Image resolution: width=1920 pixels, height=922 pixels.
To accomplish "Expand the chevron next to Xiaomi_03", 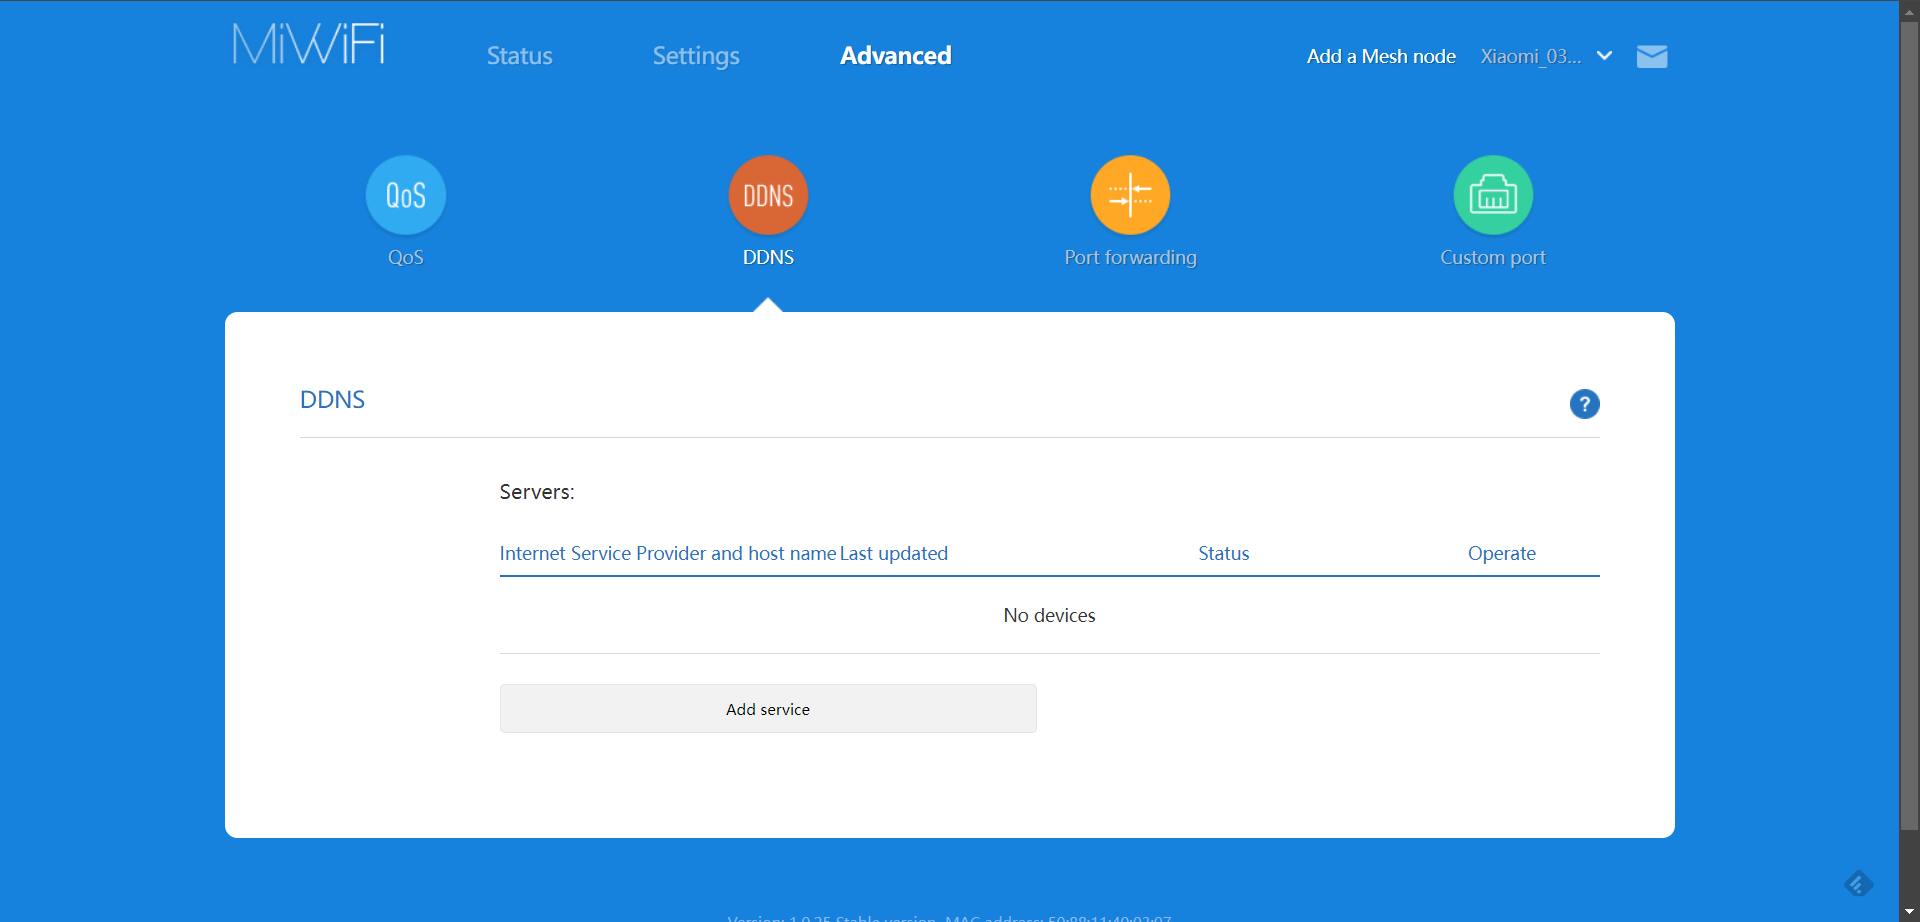I will tap(1605, 56).
